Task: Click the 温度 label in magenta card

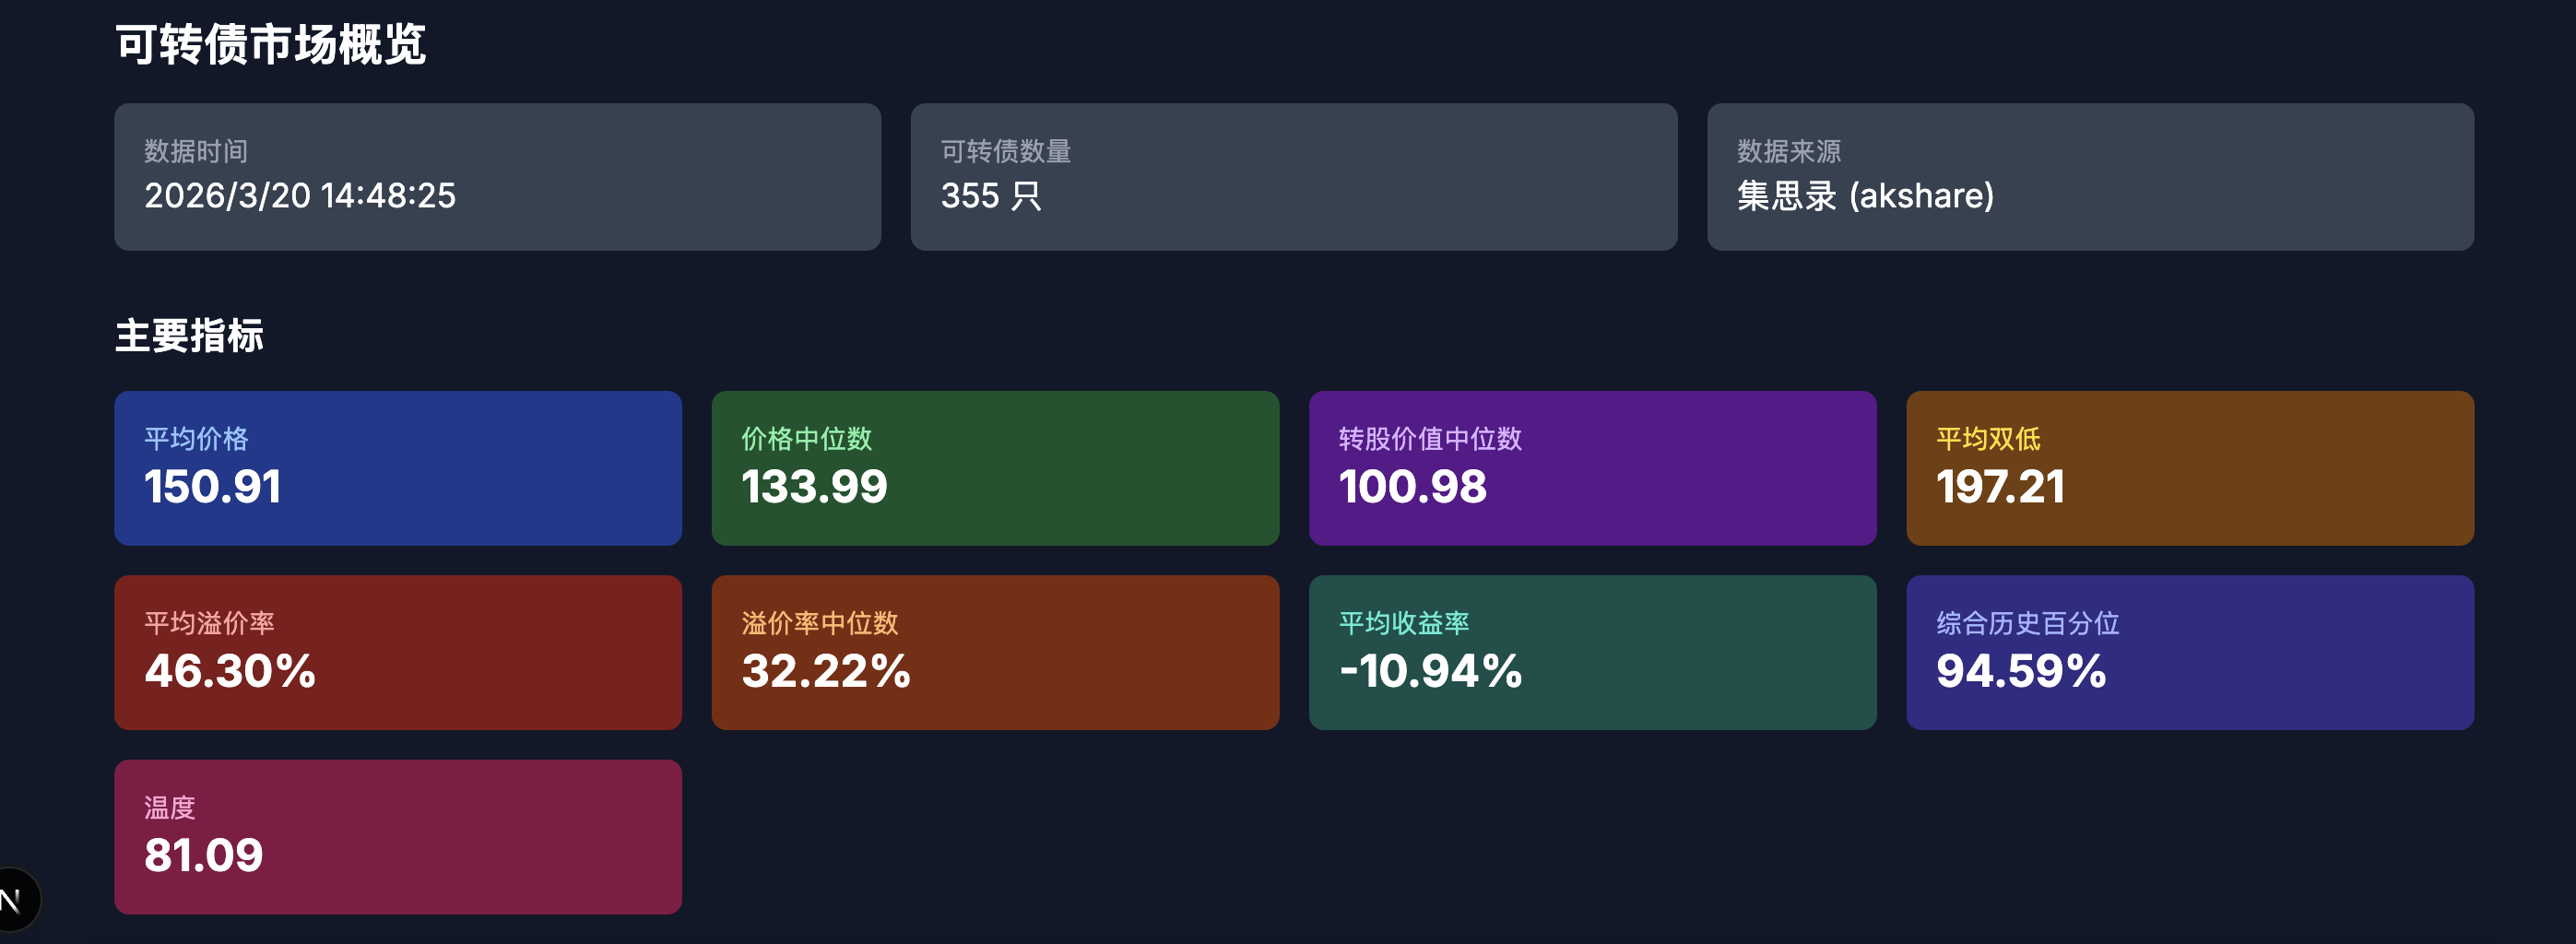Action: pyautogui.click(x=170, y=807)
